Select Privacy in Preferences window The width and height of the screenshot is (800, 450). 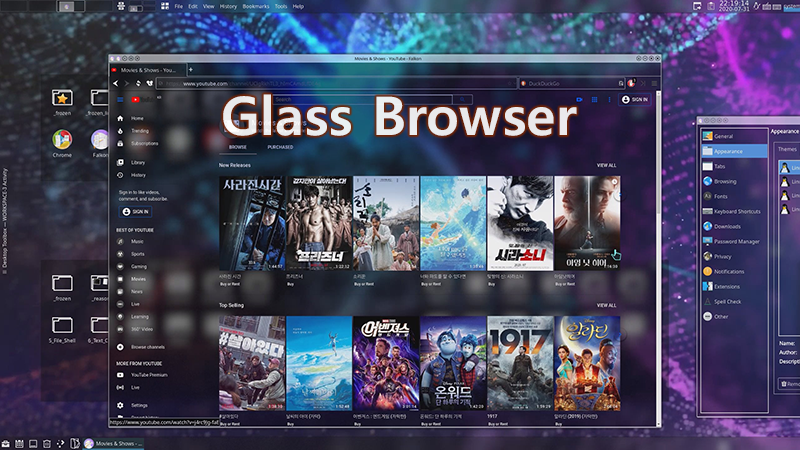[x=734, y=257]
